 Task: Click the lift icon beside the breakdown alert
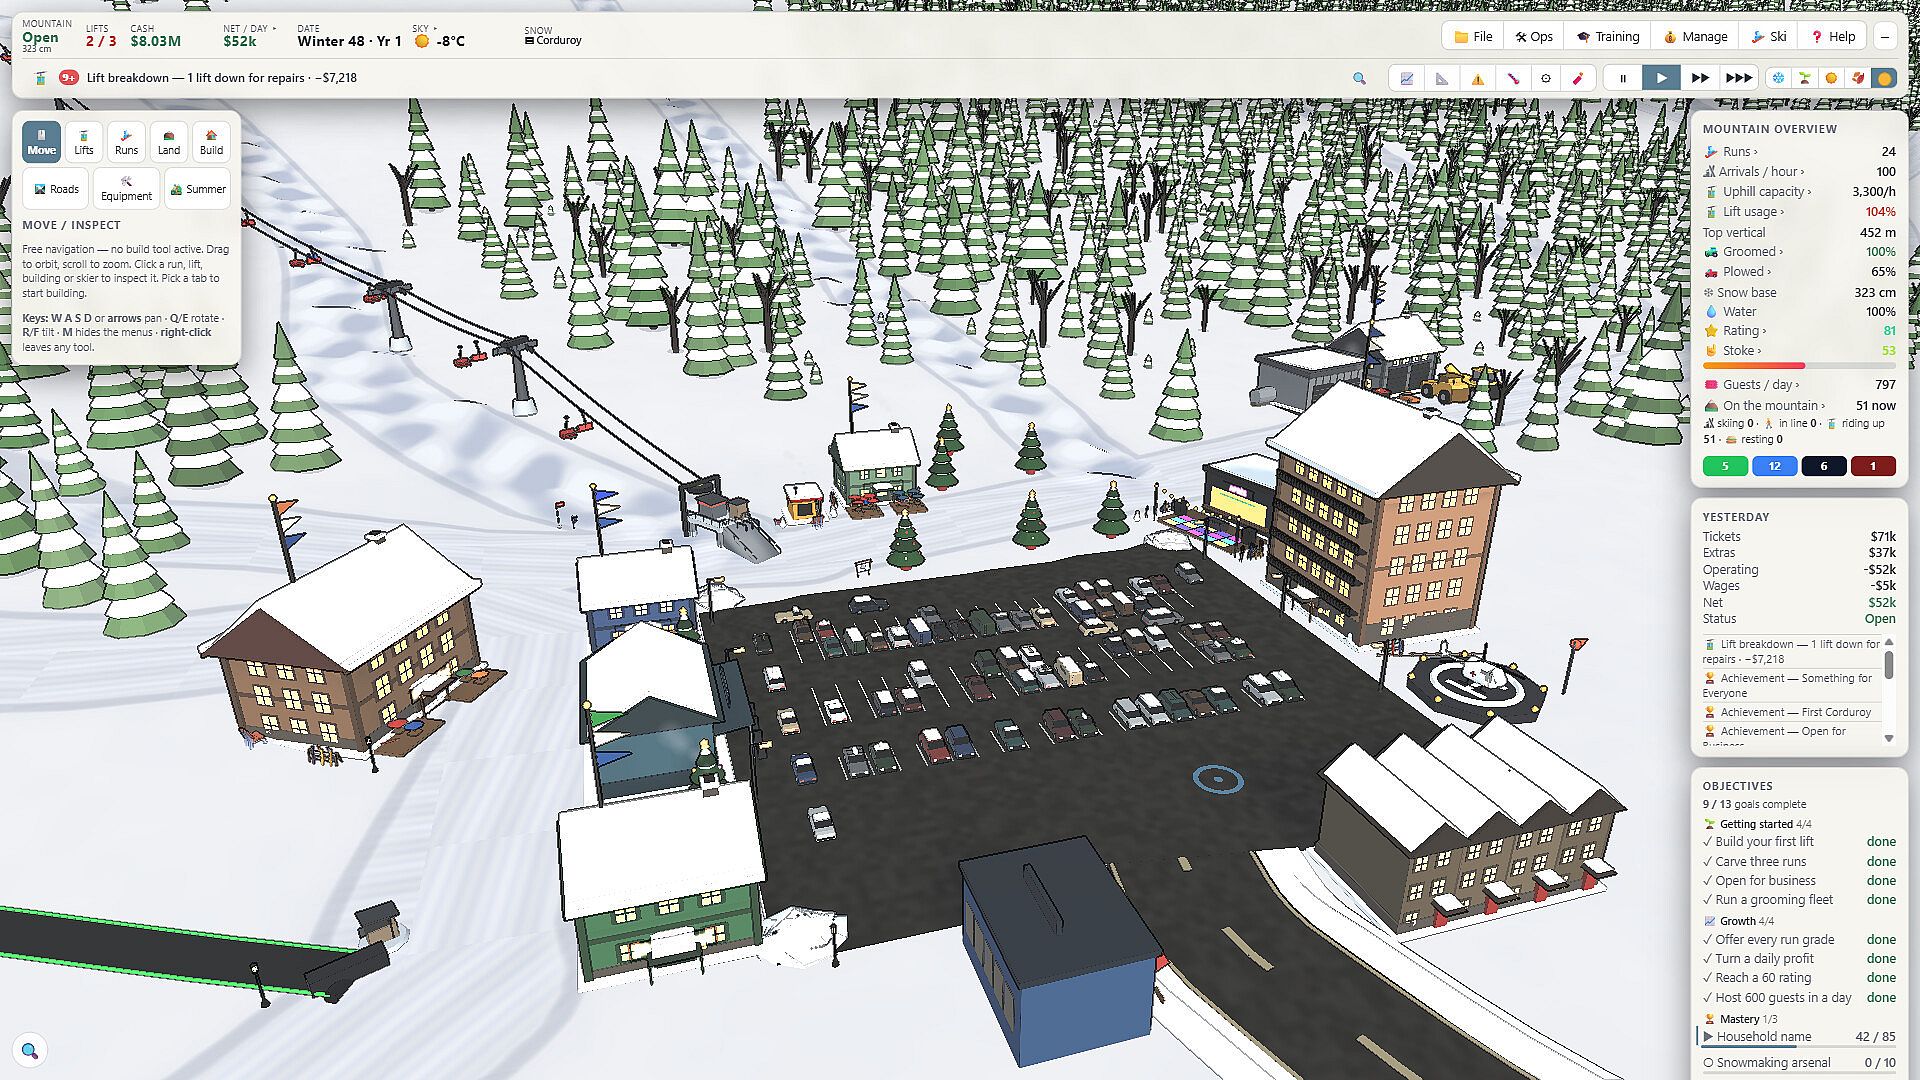(41, 77)
